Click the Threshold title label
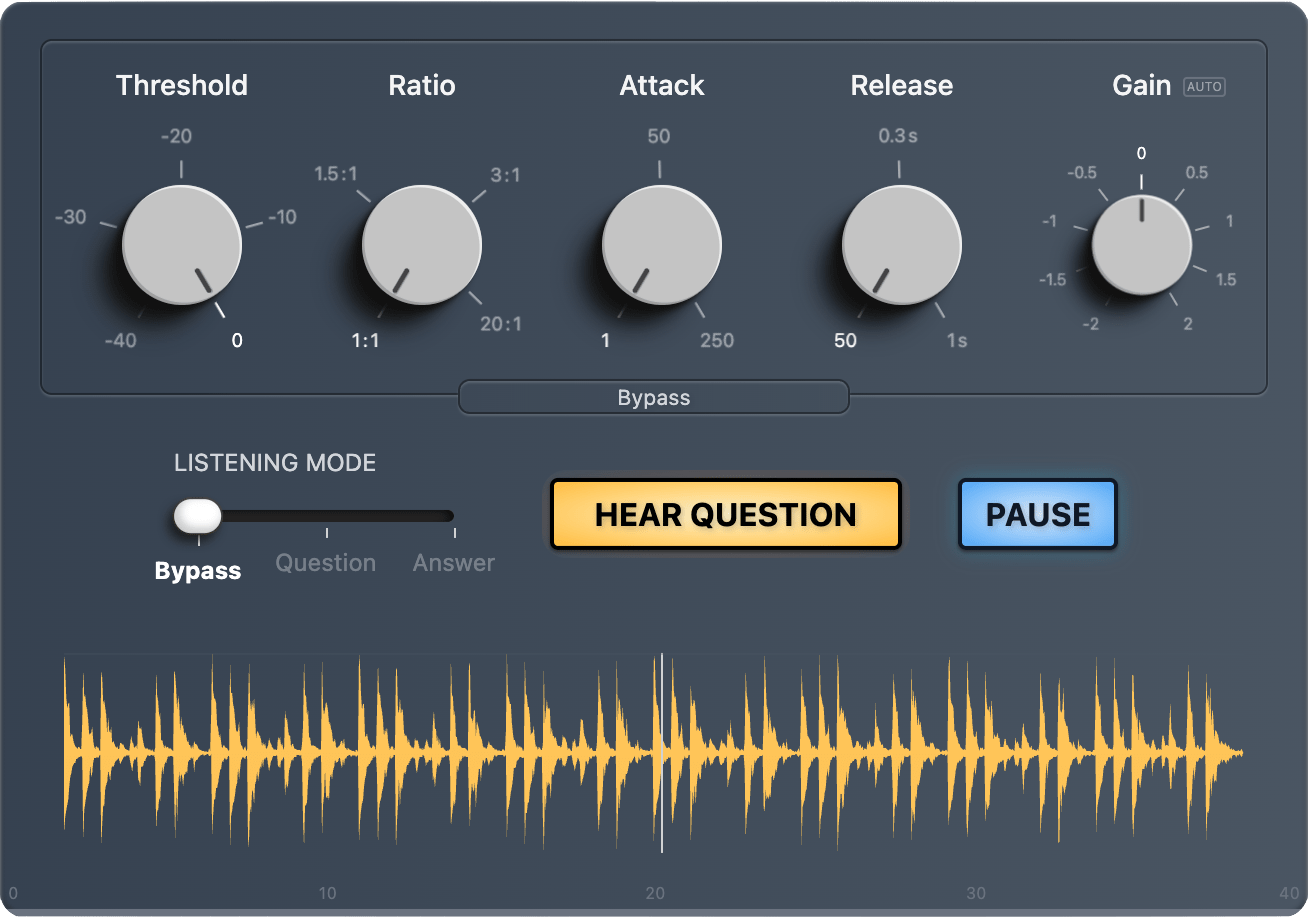Image resolution: width=1308 pixels, height=918 pixels. coord(182,86)
